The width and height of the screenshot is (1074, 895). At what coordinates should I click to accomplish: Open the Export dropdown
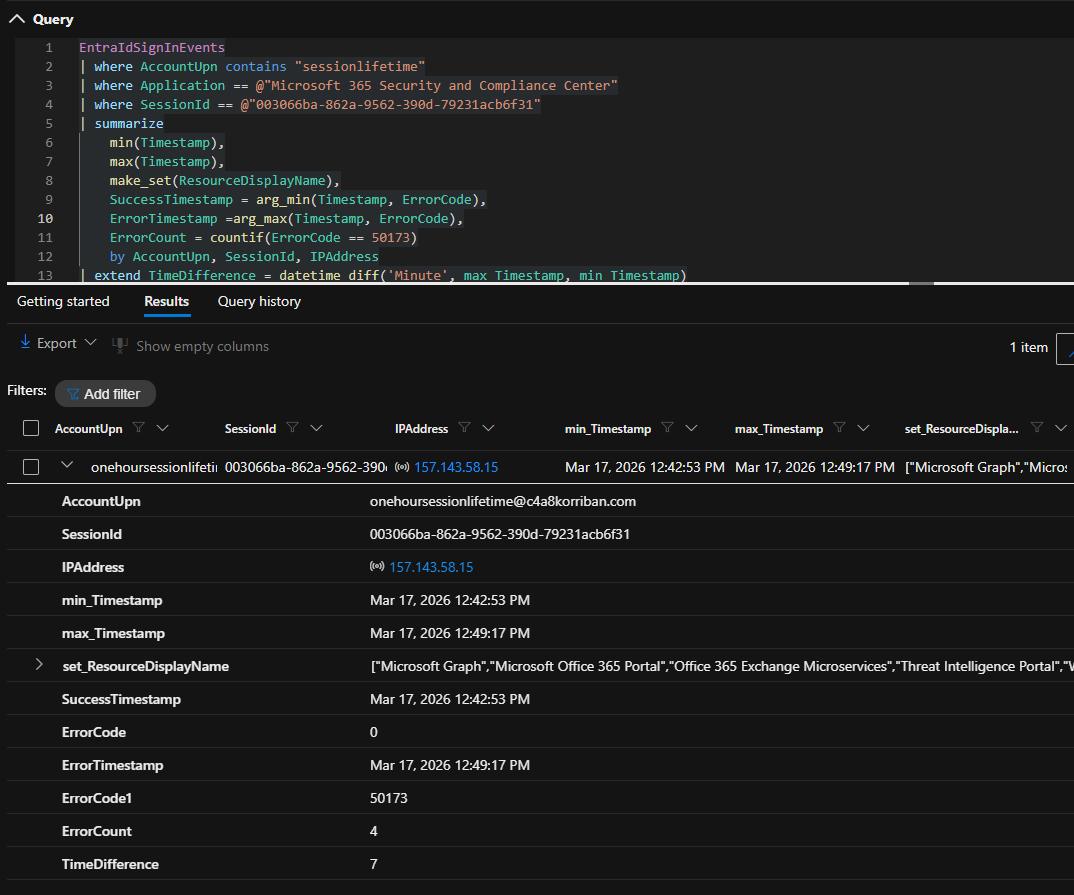58,344
